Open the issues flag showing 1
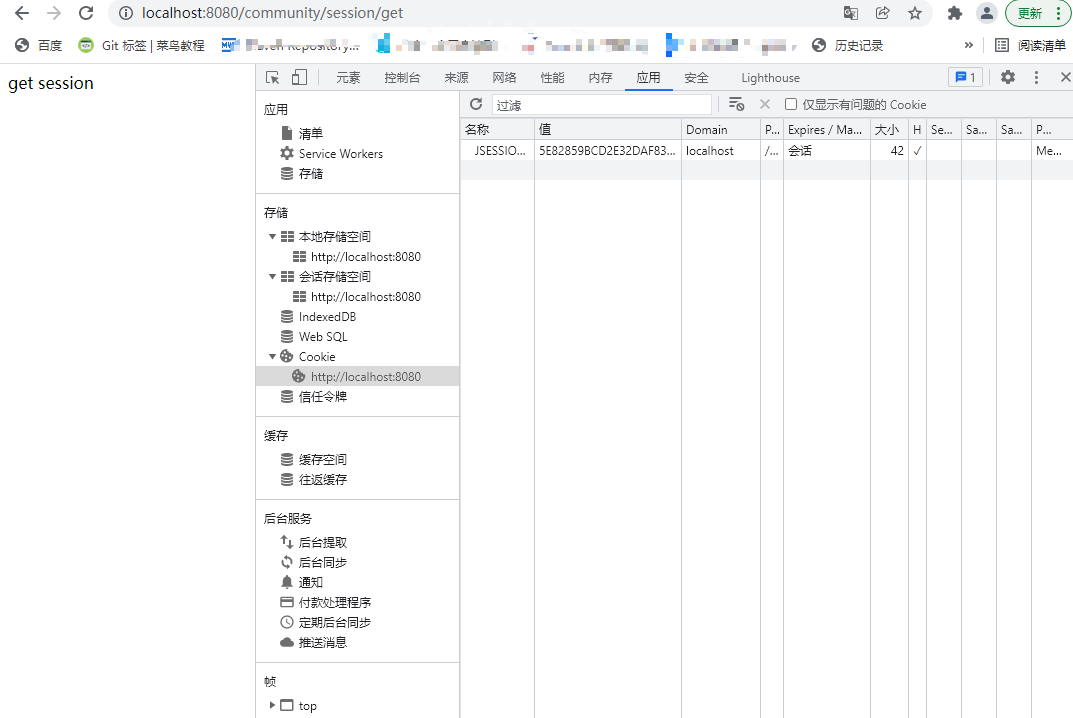The height and width of the screenshot is (718, 1073). [x=964, y=77]
